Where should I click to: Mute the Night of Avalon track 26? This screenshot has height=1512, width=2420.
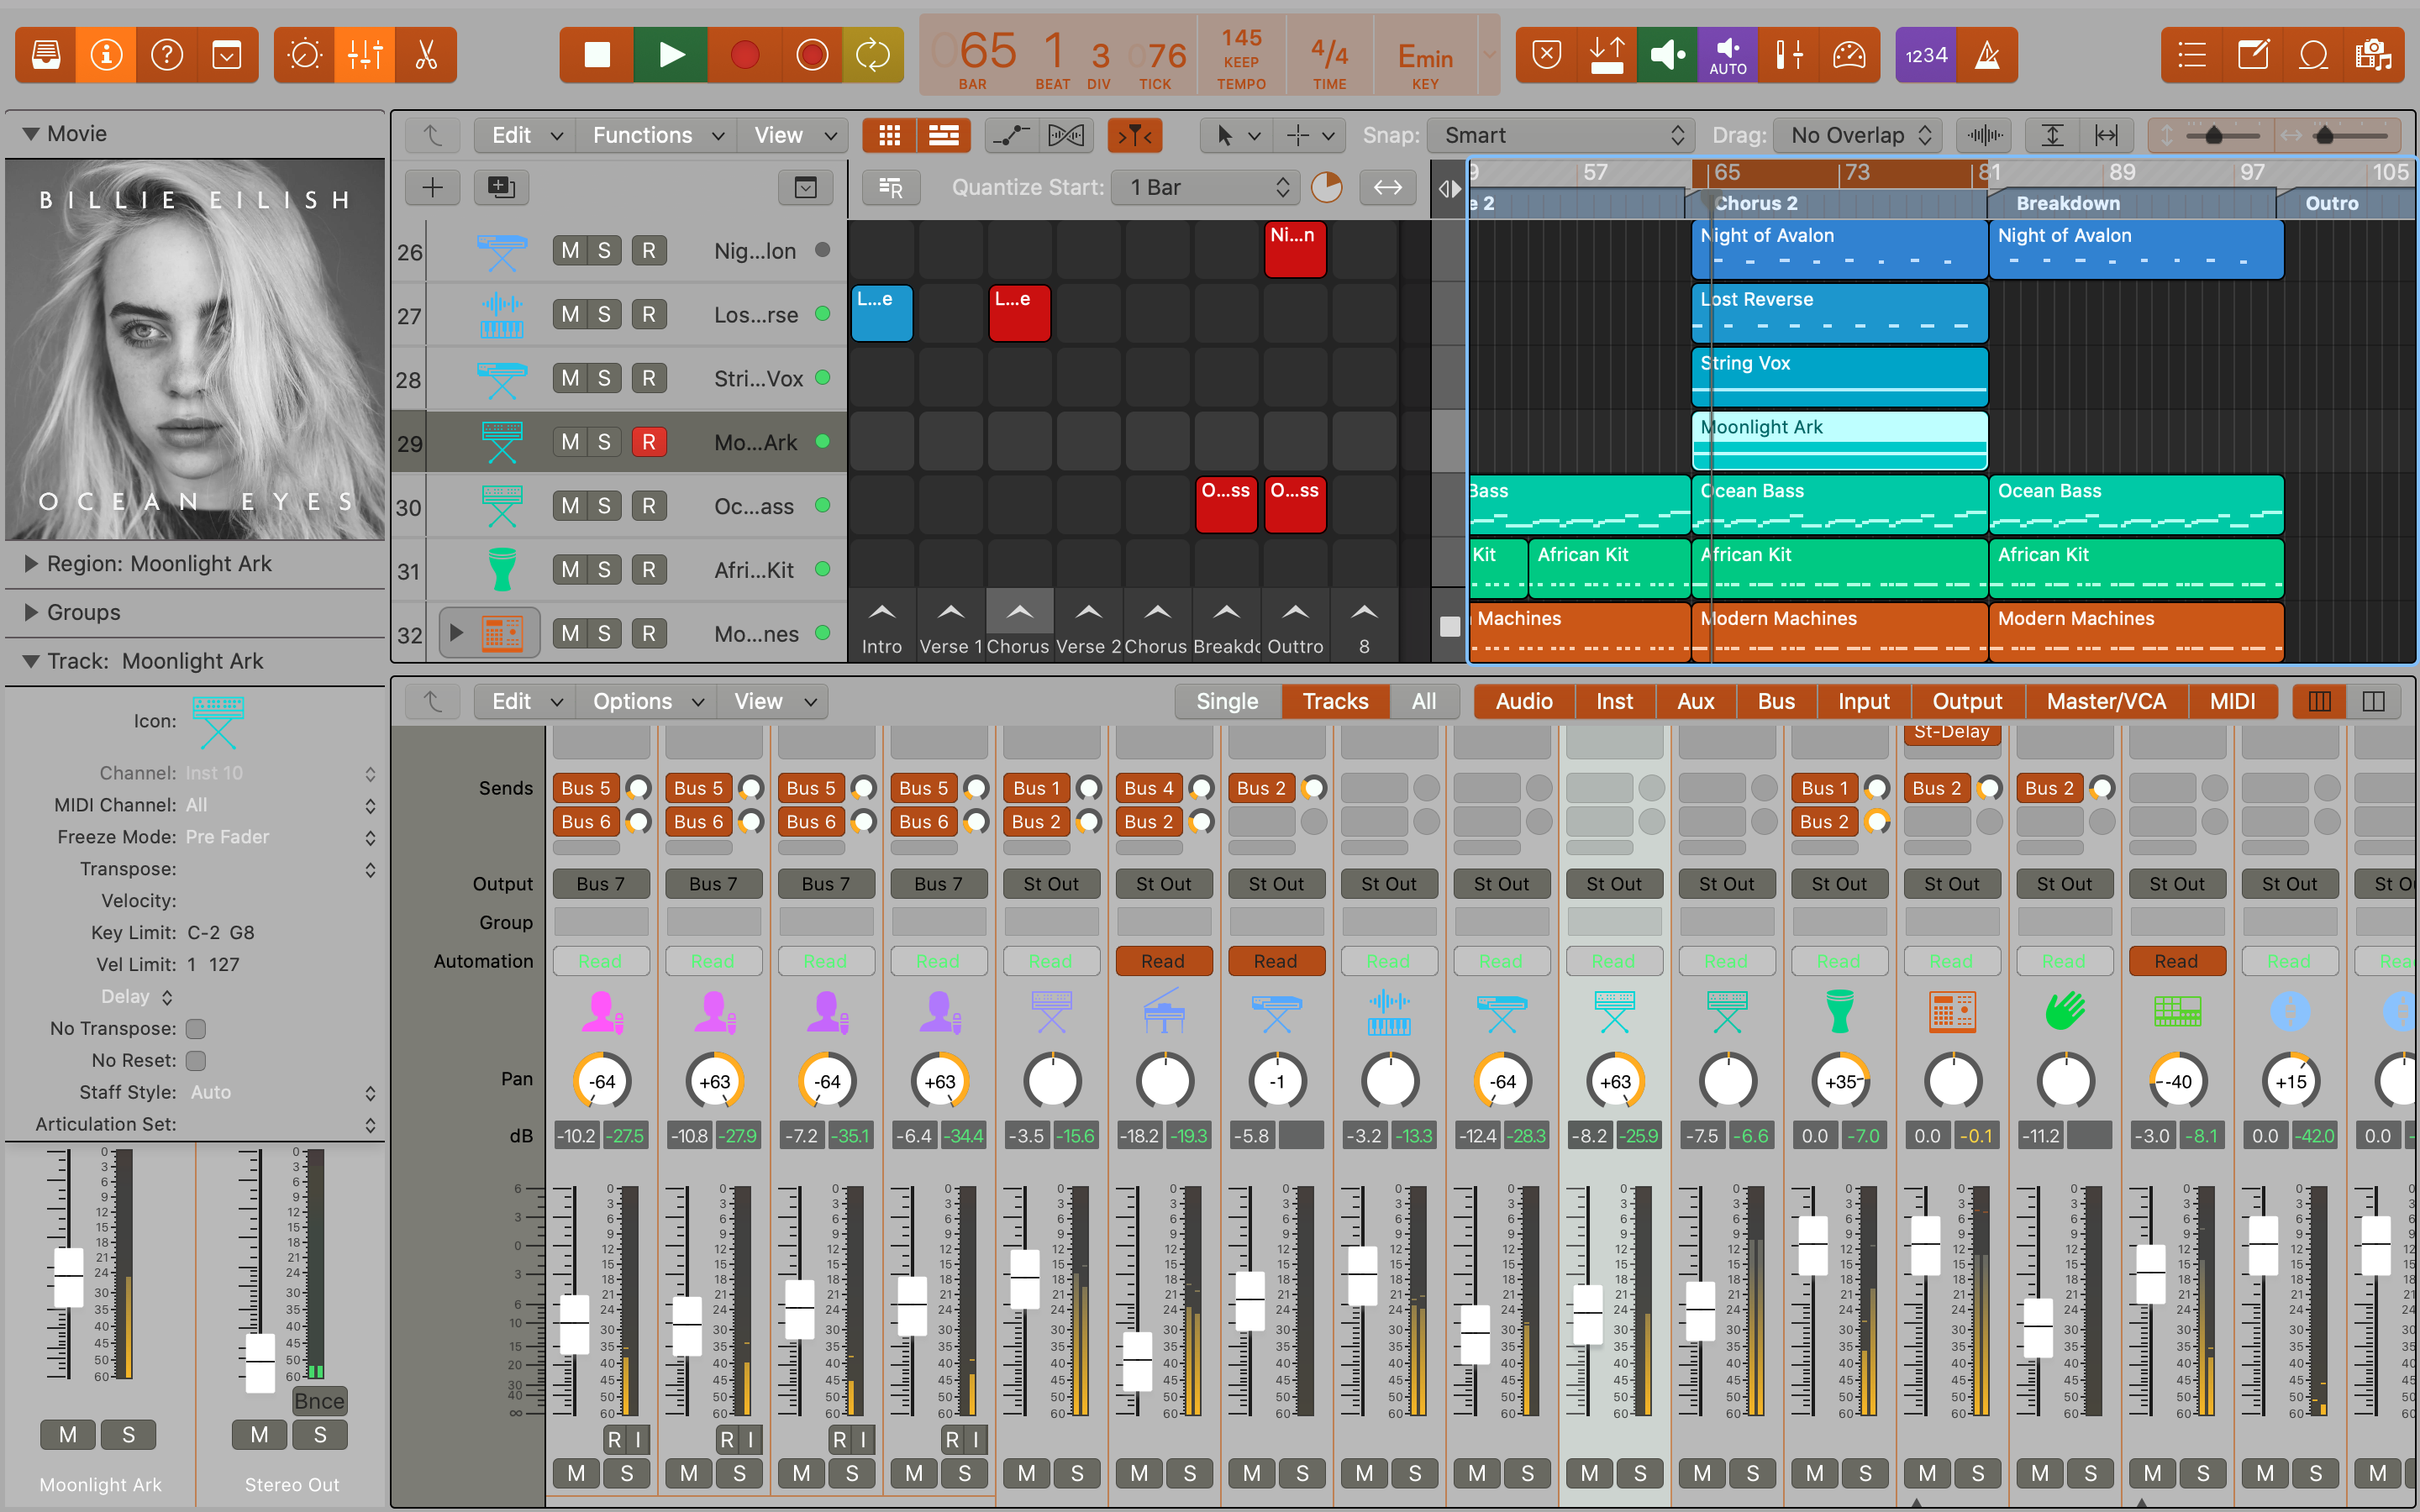pos(570,251)
